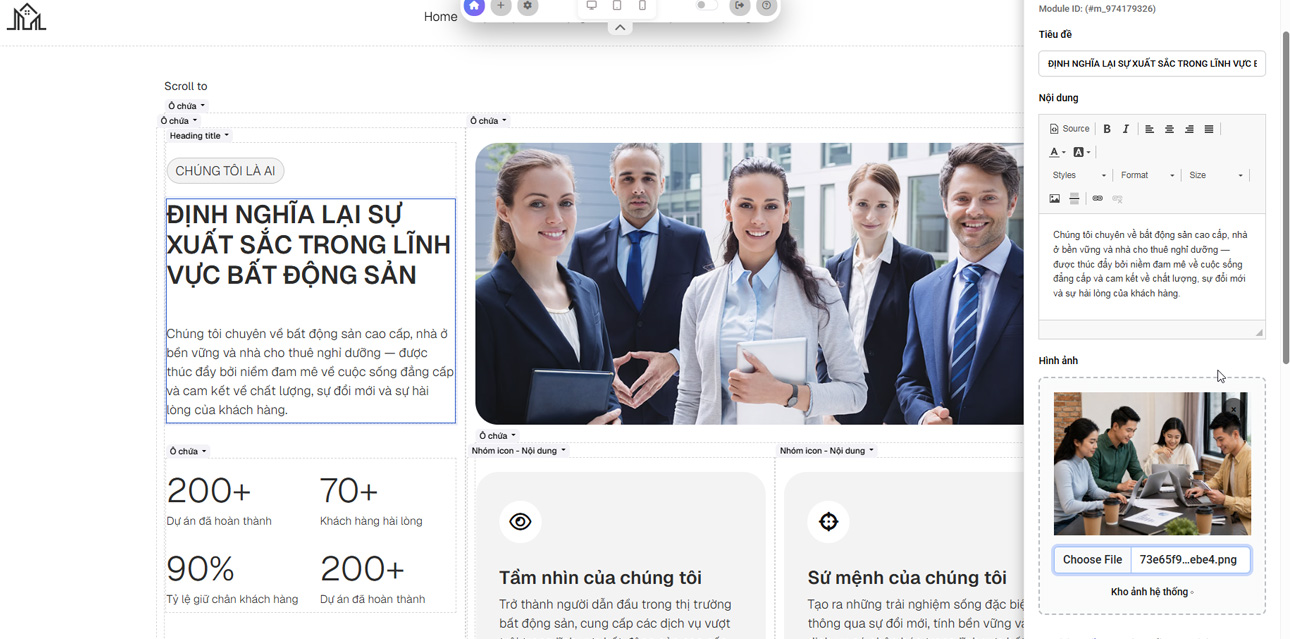Click inside the Nội dung text area
Viewport: 1290px width, 639px height.
click(x=1152, y=267)
